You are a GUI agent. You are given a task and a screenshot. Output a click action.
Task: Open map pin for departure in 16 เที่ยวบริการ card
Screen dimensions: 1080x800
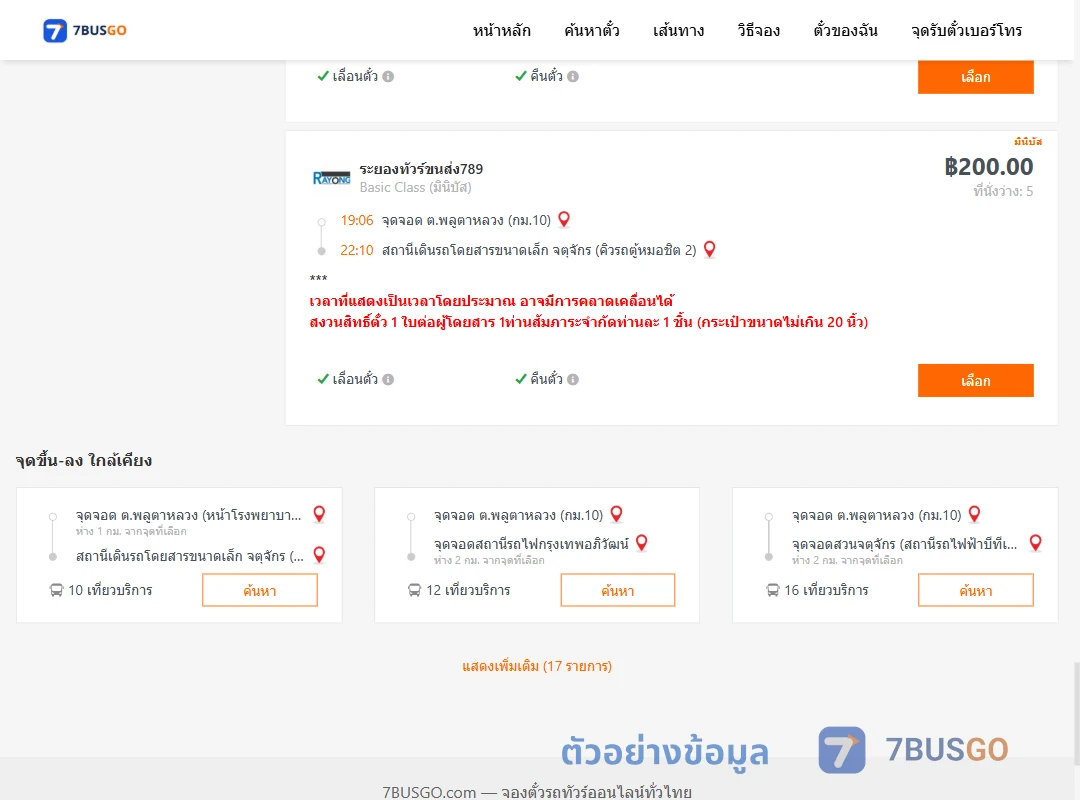pos(974,514)
